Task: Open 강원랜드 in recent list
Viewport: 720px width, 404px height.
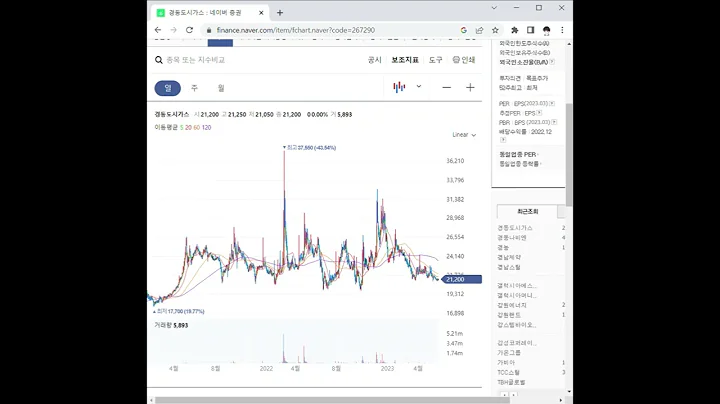Action: [x=509, y=315]
